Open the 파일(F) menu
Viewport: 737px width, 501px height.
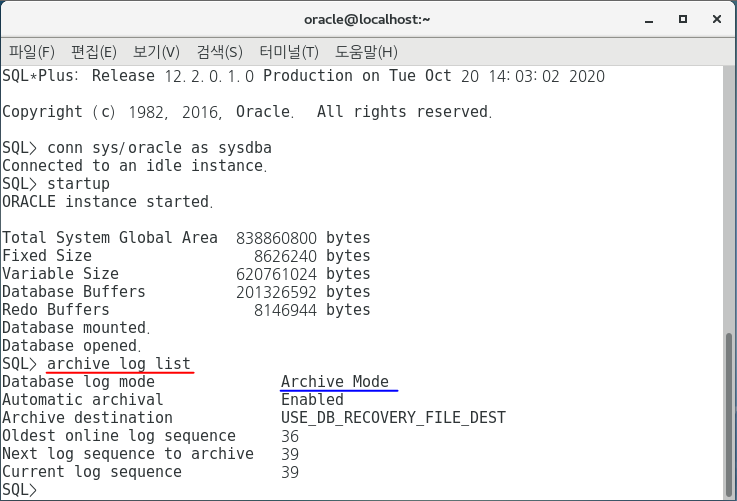[x=32, y=51]
